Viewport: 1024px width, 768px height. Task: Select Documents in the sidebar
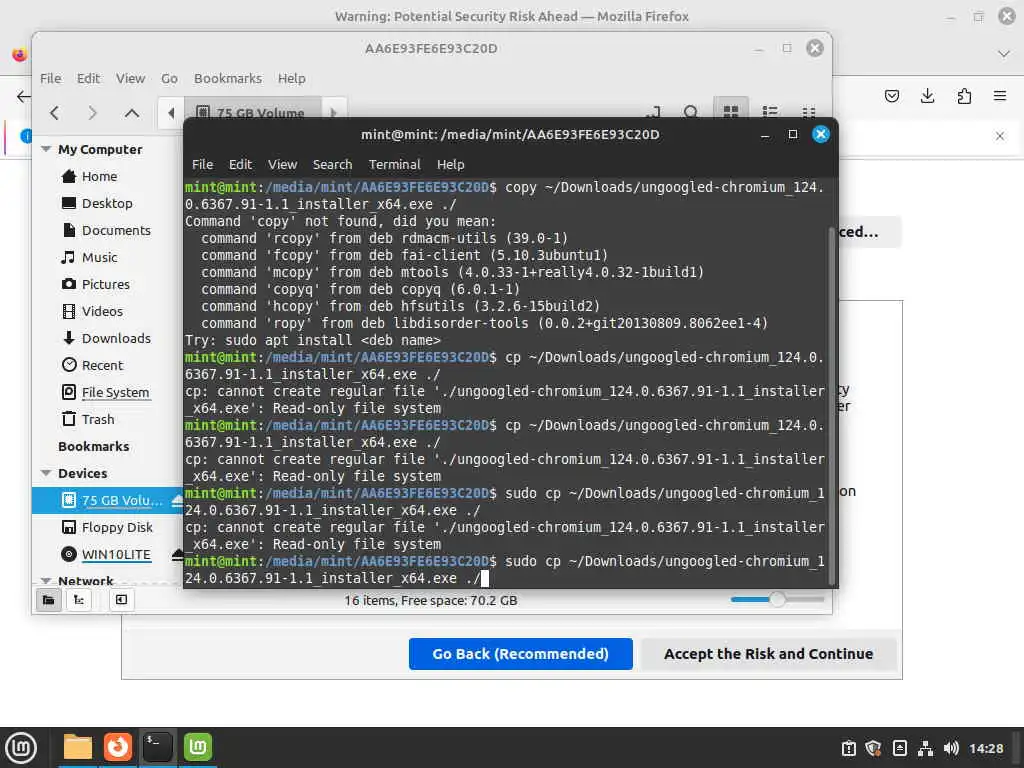click(116, 230)
